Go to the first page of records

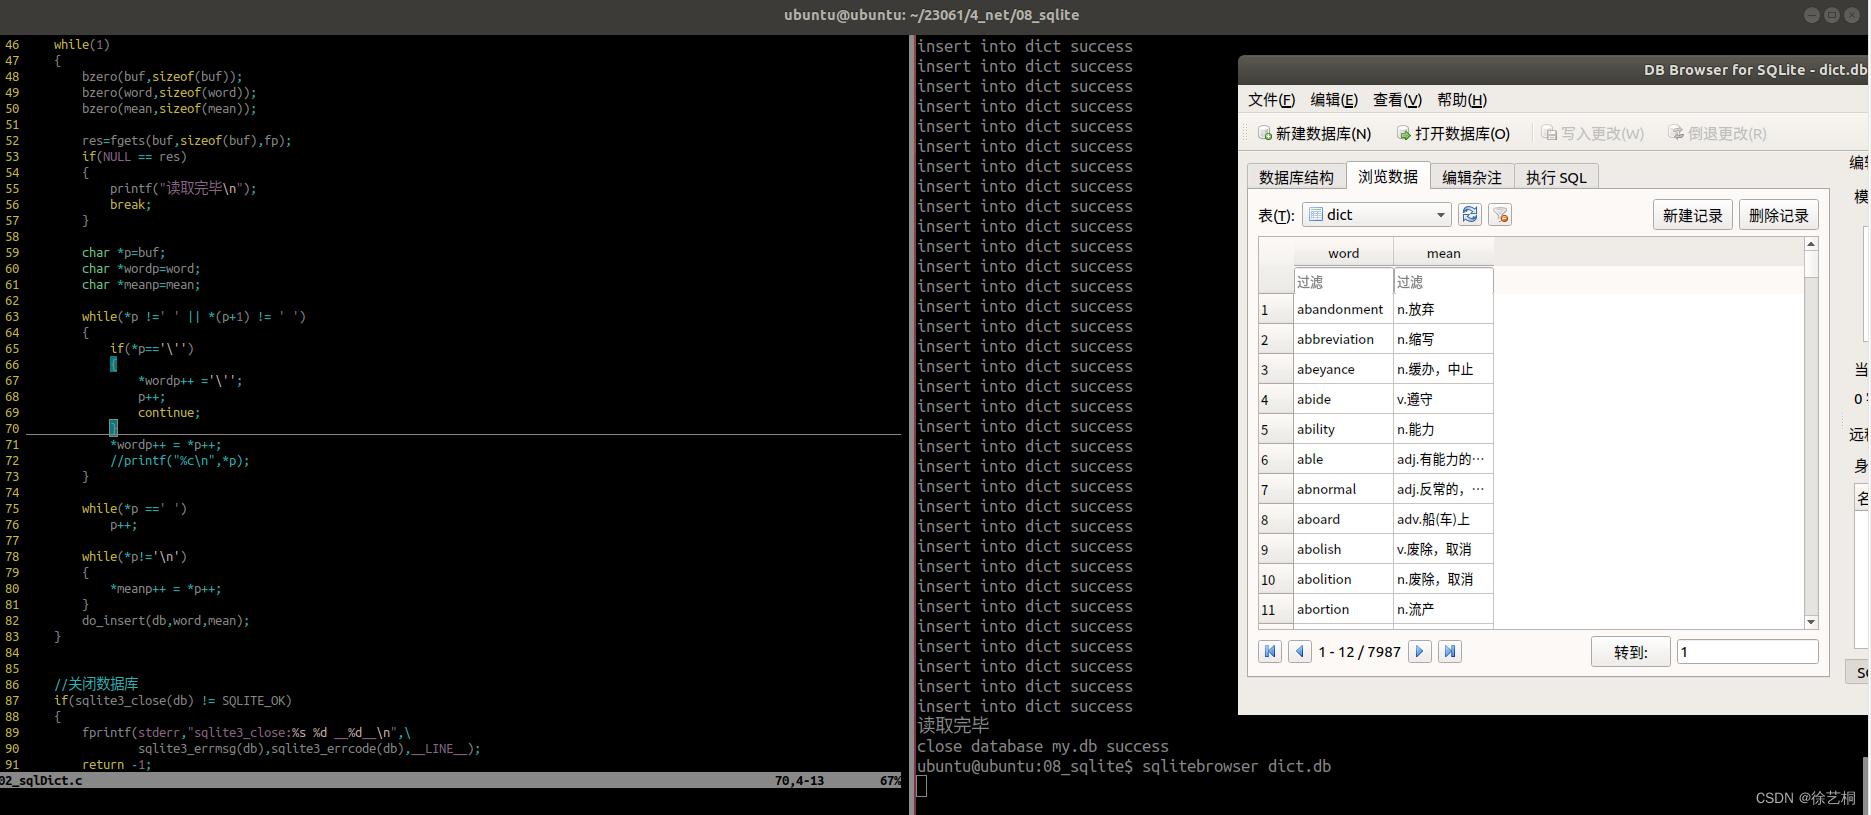click(x=1270, y=652)
